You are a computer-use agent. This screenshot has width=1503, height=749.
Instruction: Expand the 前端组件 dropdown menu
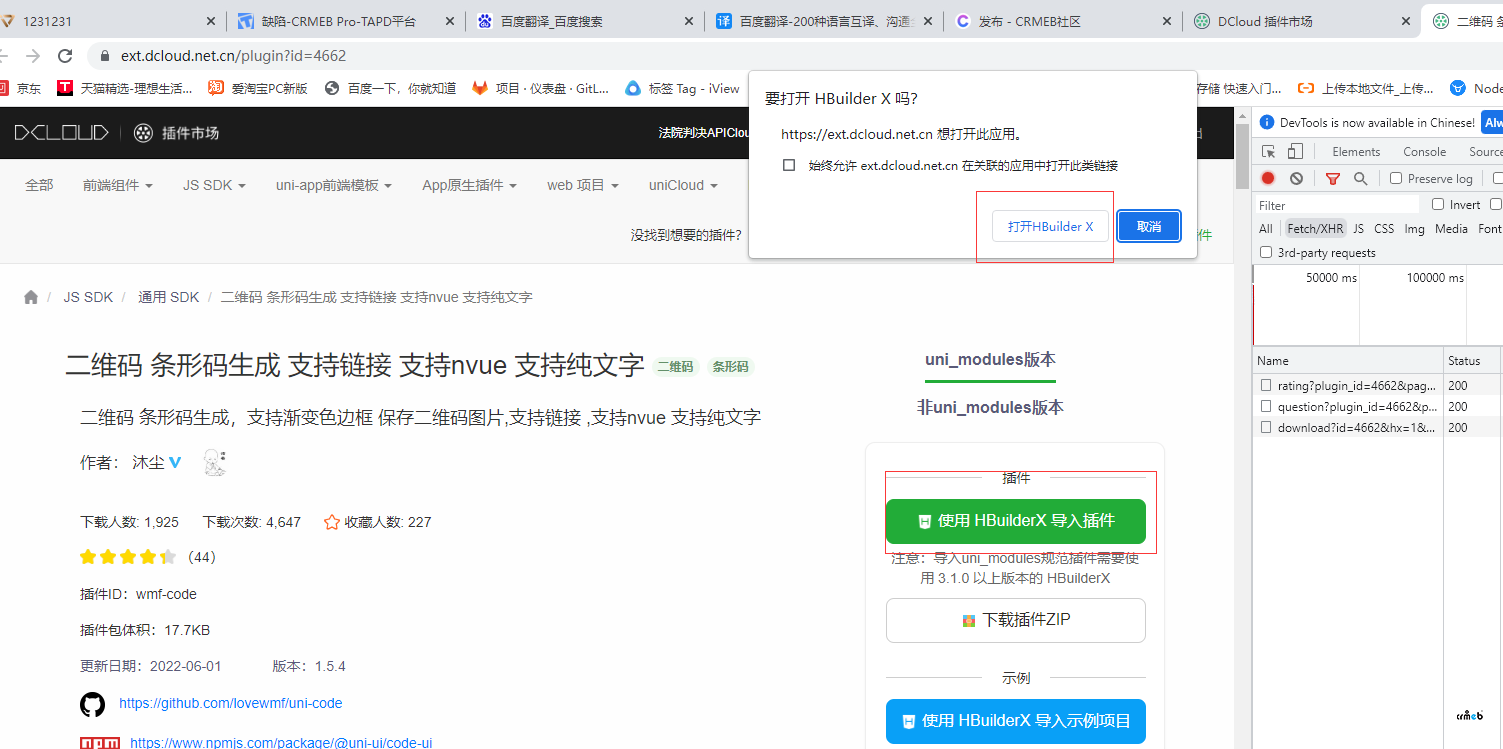tap(117, 185)
